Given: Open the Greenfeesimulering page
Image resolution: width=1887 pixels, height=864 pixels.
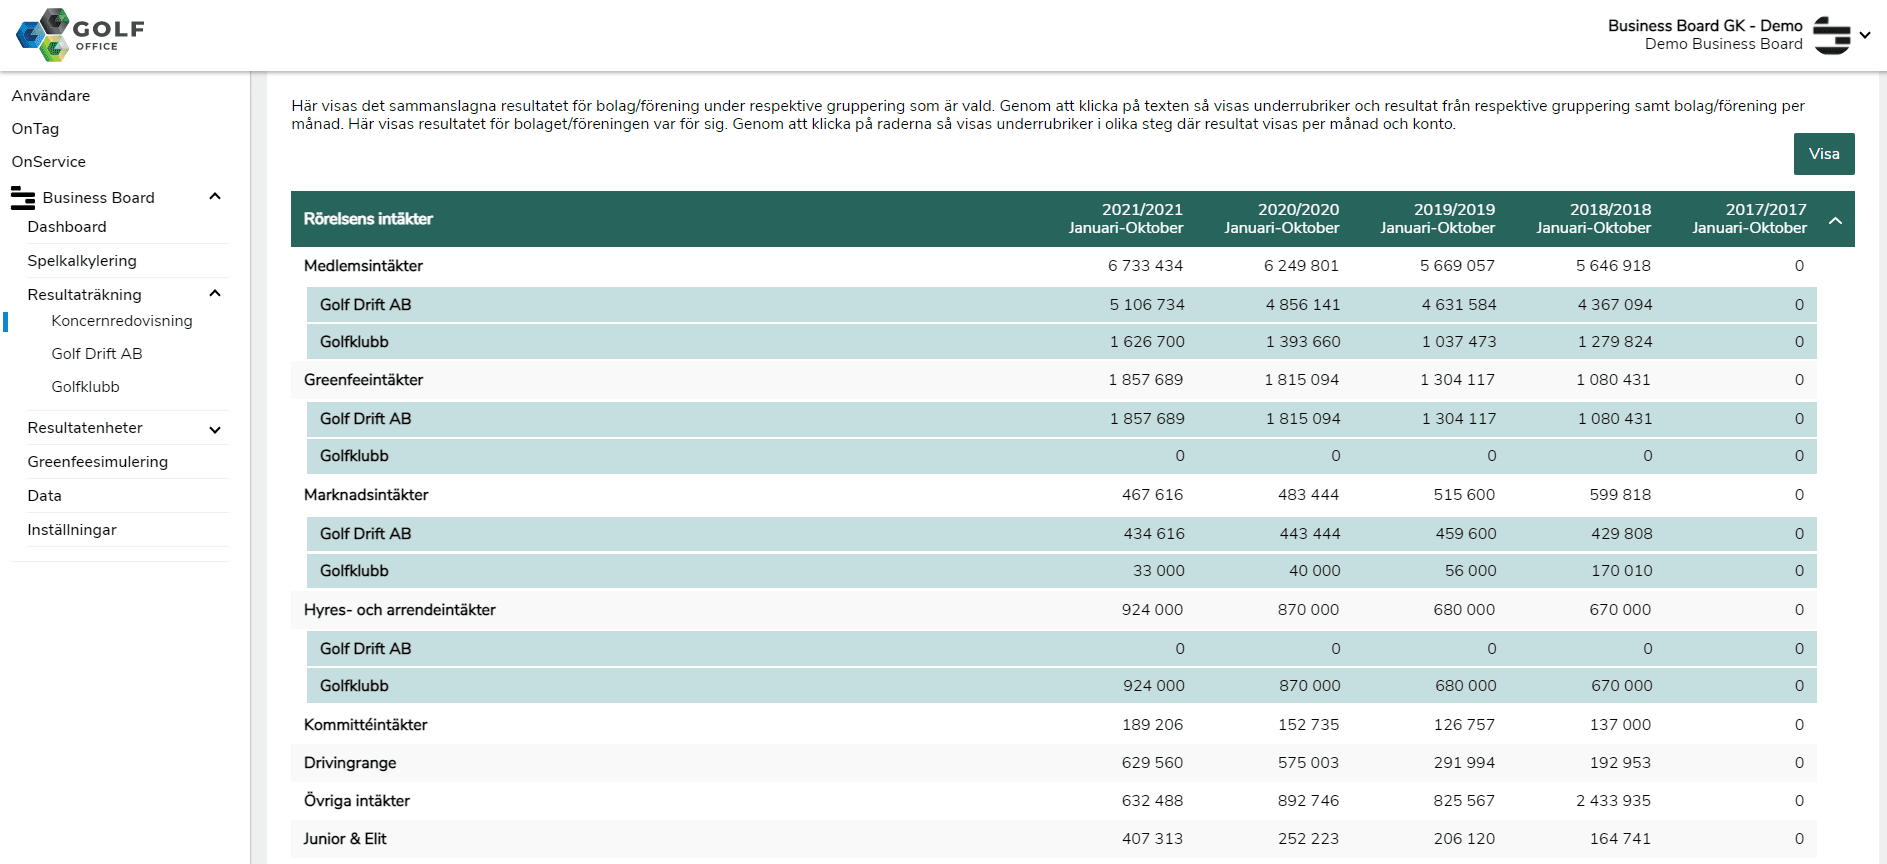Looking at the screenshot, I should click(x=98, y=462).
